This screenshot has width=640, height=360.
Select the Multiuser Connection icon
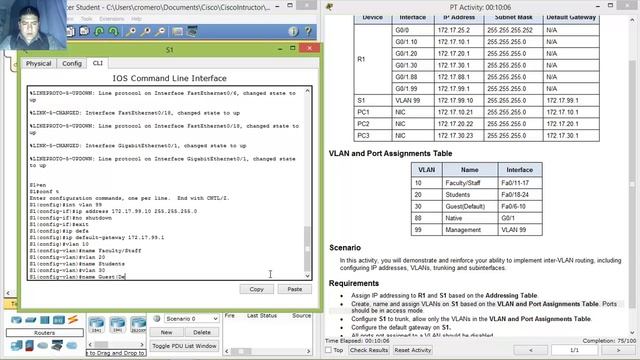(71, 346)
